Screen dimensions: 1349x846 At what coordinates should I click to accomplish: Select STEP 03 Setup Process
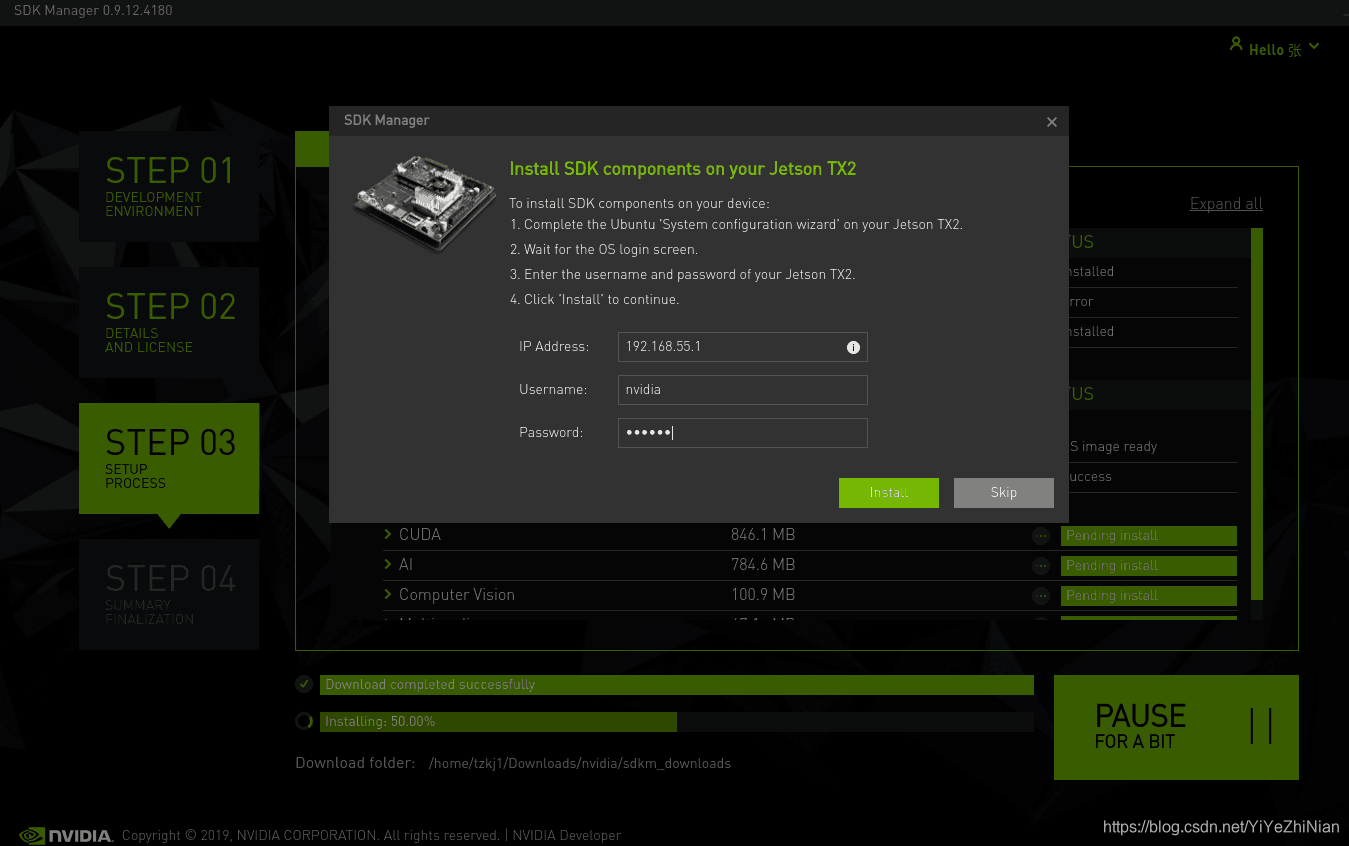169,459
